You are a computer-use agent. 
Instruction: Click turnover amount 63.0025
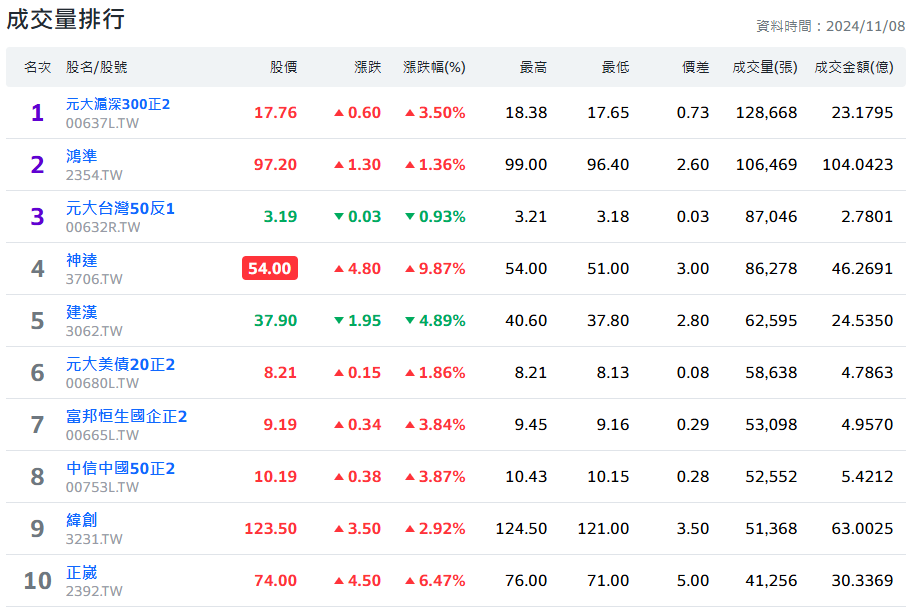click(x=862, y=529)
